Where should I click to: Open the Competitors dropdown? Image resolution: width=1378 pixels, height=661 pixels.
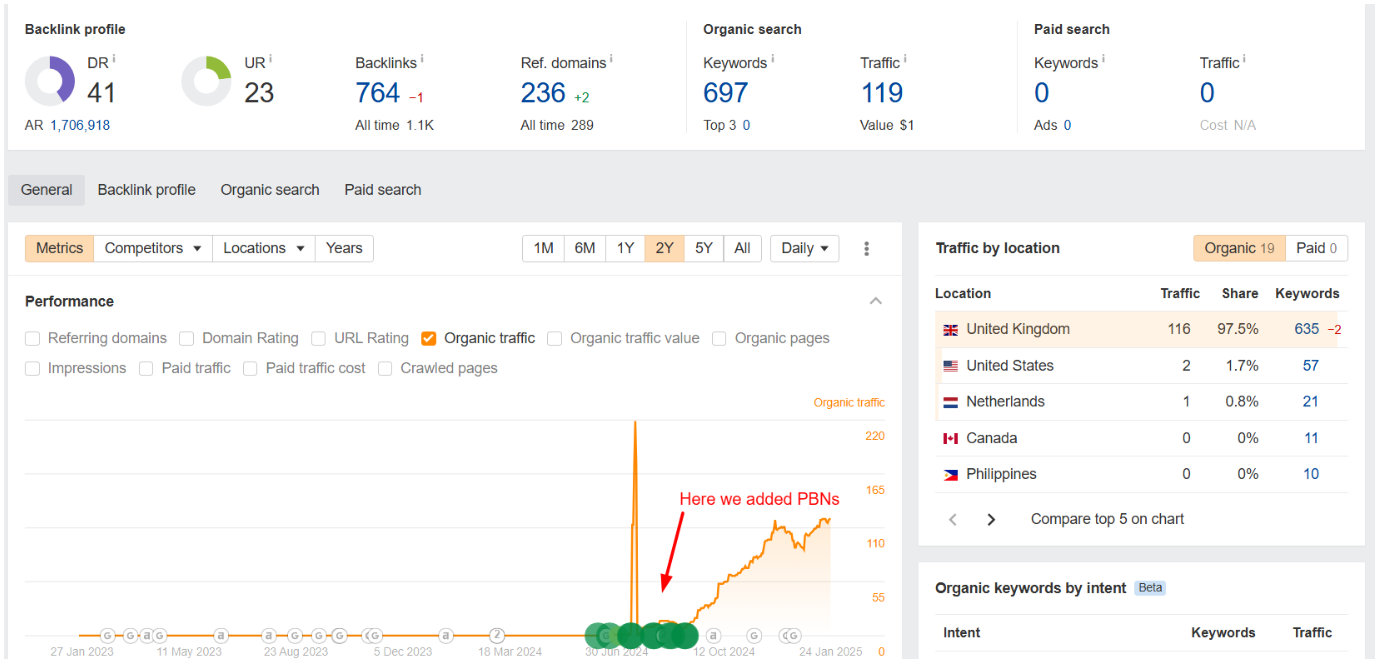pyautogui.click(x=153, y=249)
